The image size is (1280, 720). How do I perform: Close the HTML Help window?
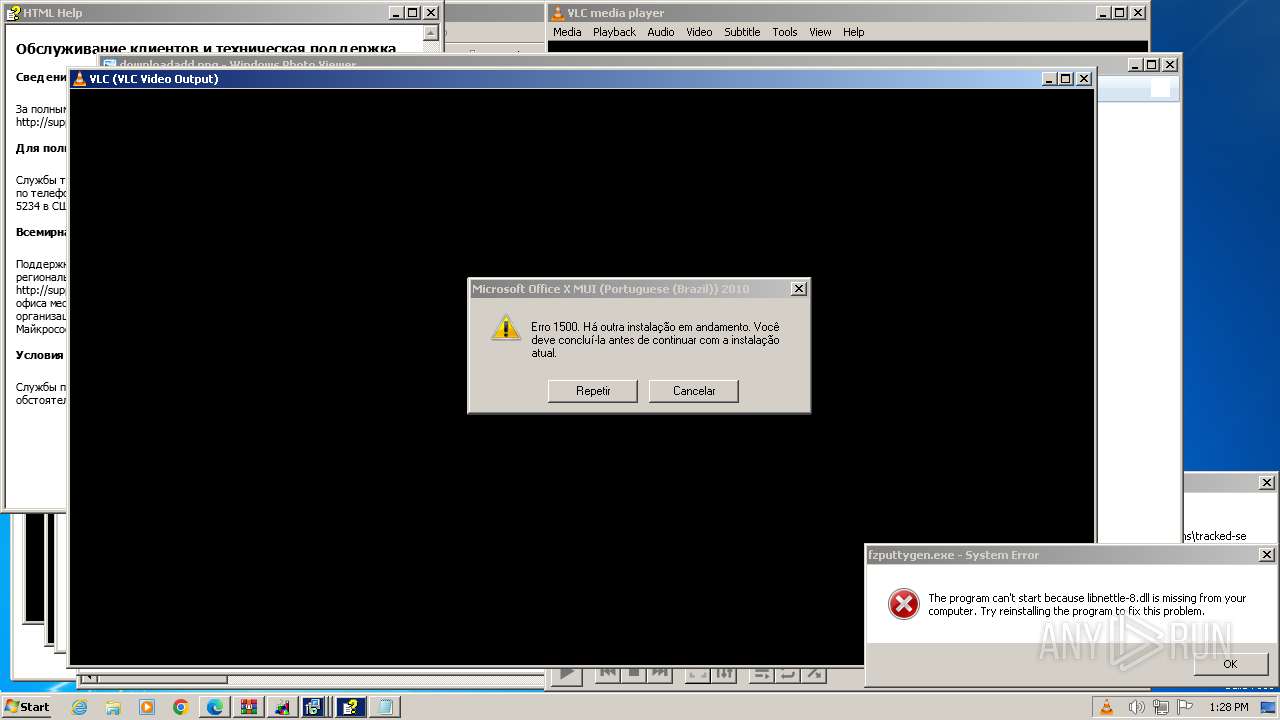click(x=431, y=13)
